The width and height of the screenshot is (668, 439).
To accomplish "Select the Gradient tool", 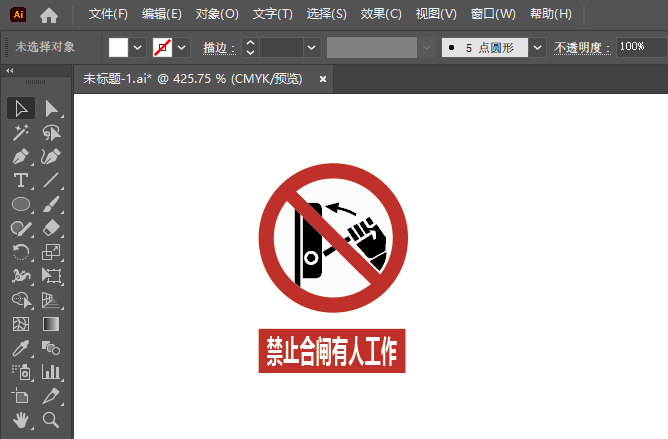I will [x=51, y=324].
